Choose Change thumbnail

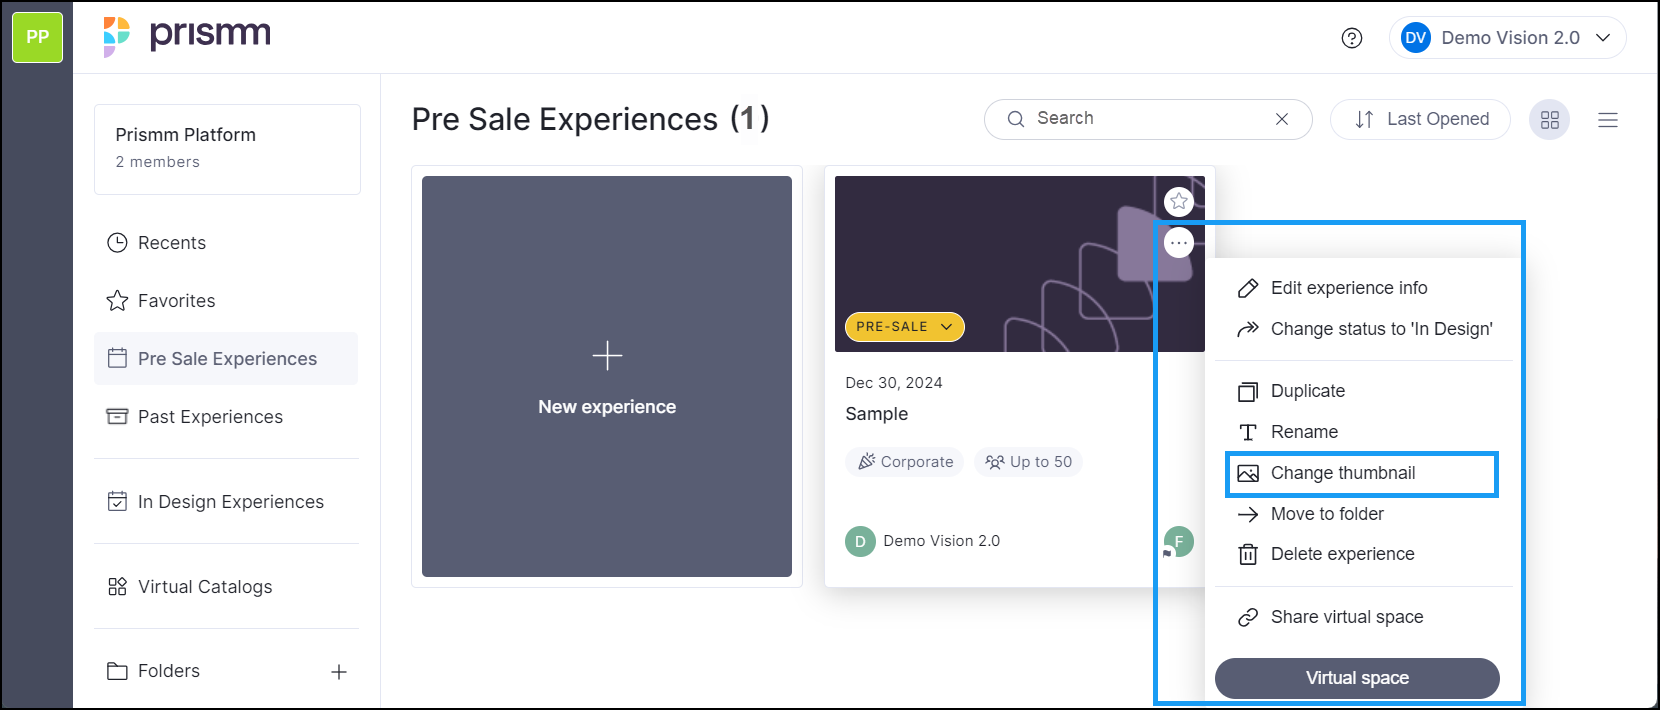point(1362,473)
